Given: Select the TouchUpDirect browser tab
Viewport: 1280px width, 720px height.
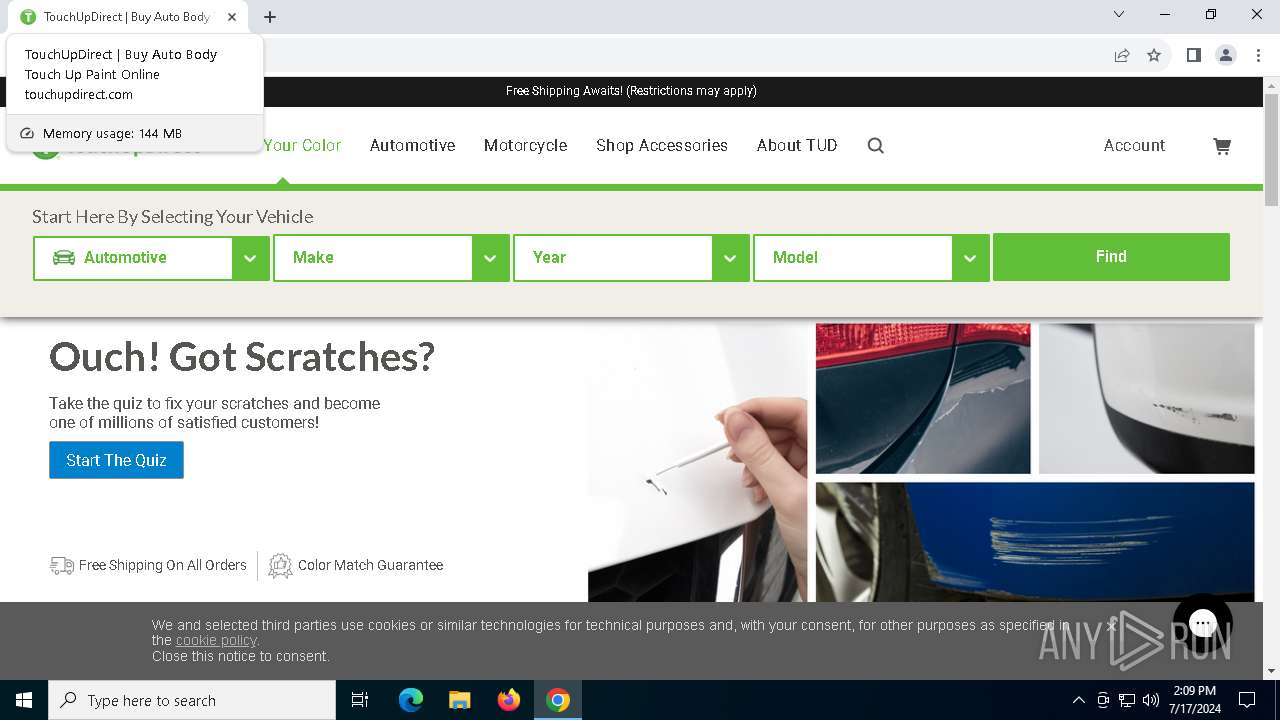Looking at the screenshot, I should click(130, 17).
